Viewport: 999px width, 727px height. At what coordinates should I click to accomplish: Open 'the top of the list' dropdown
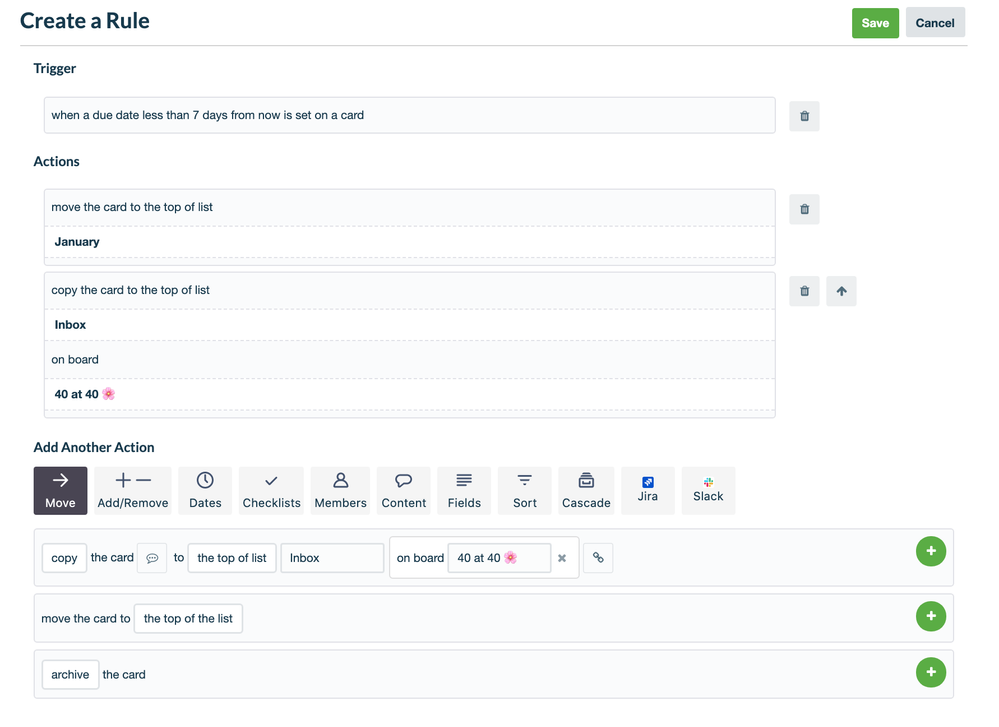[x=189, y=619]
